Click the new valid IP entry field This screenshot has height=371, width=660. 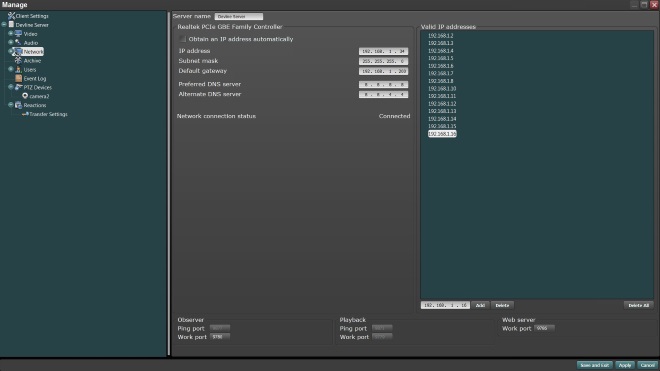click(445, 305)
